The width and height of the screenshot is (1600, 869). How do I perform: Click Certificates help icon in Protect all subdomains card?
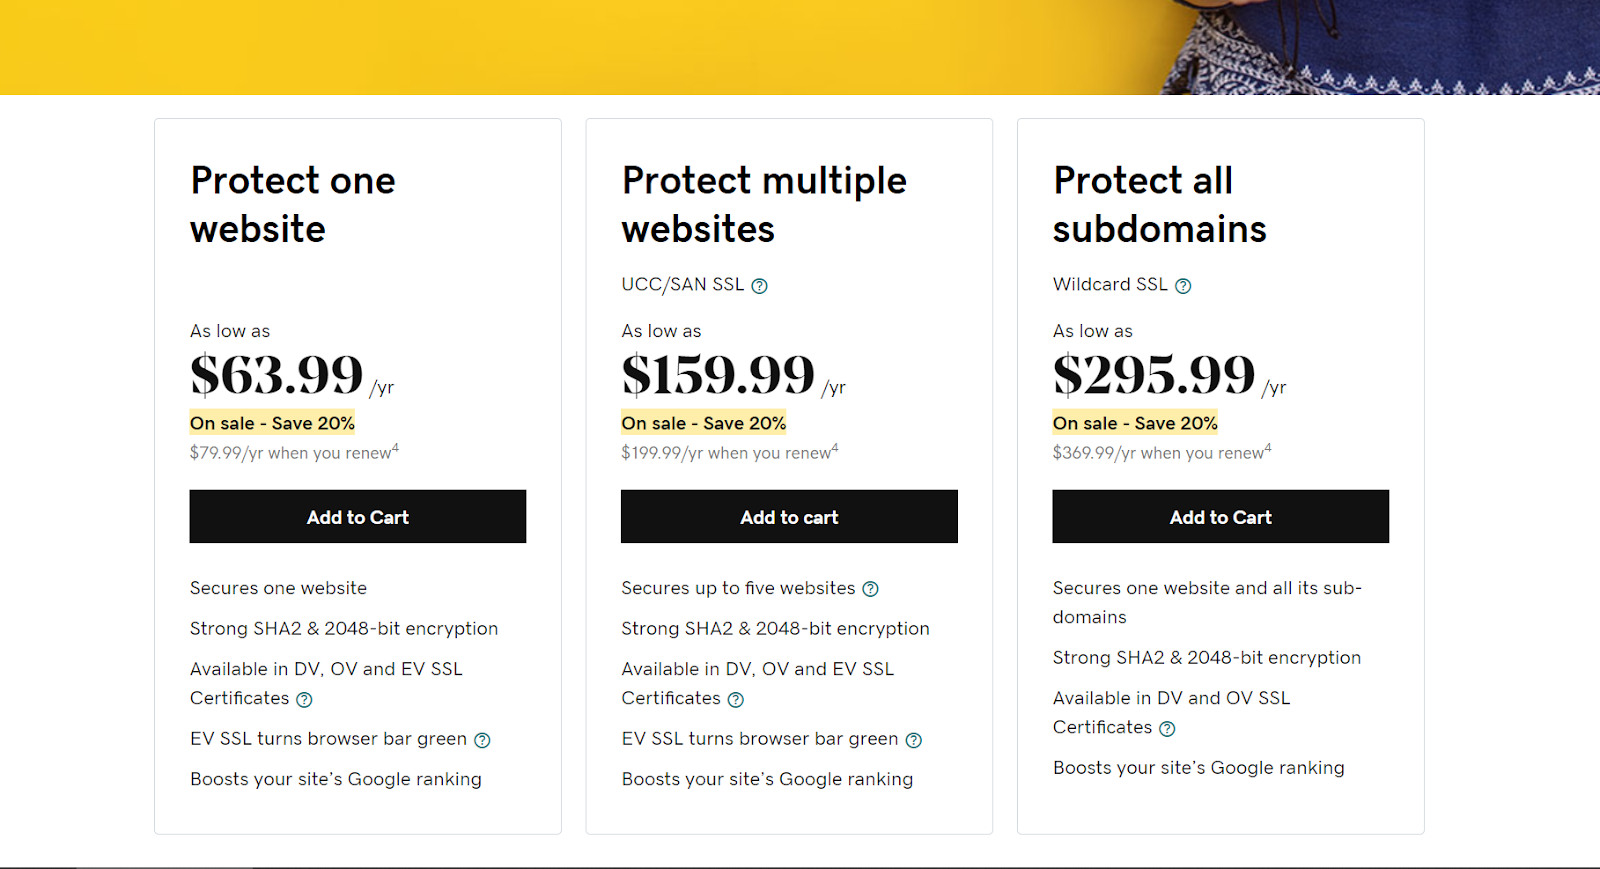click(x=1167, y=729)
